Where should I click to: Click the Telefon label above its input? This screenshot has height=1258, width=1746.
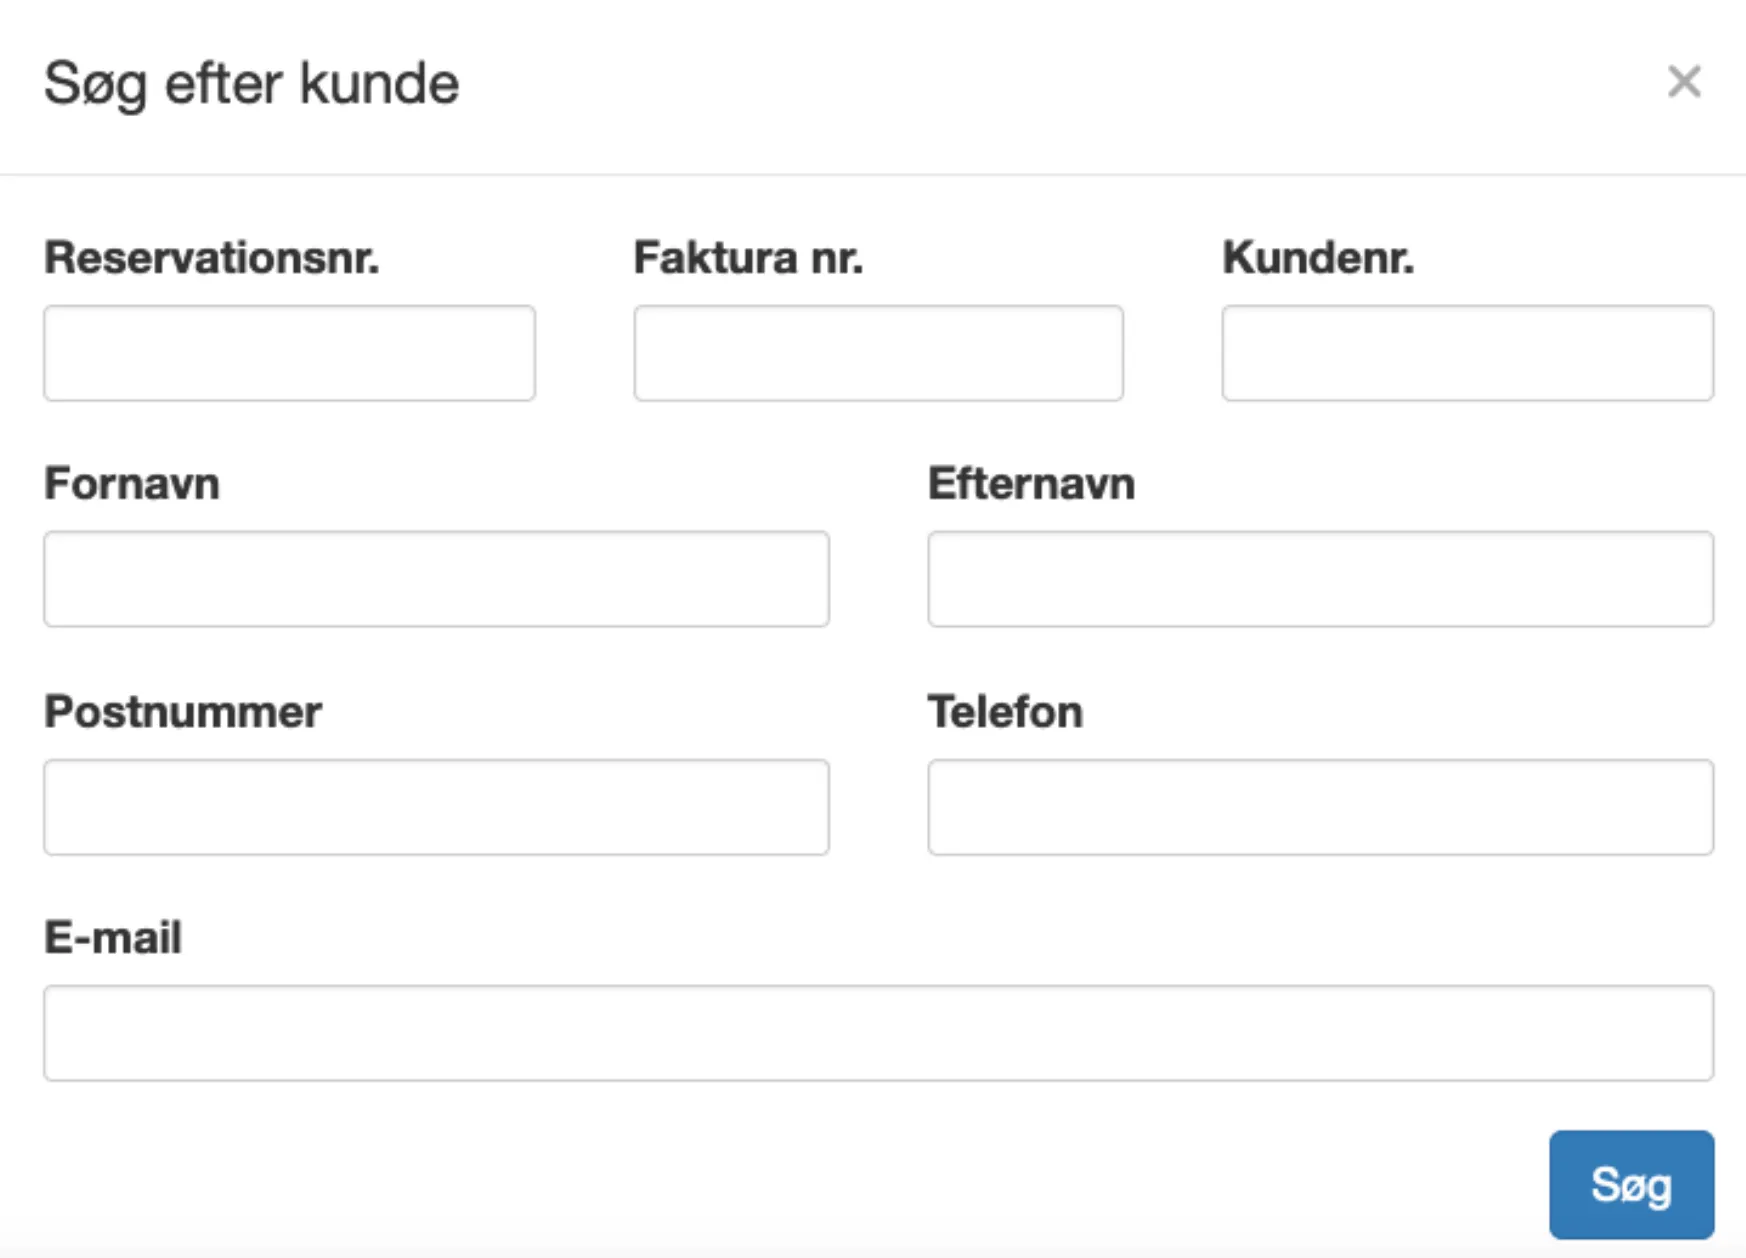[1004, 712]
